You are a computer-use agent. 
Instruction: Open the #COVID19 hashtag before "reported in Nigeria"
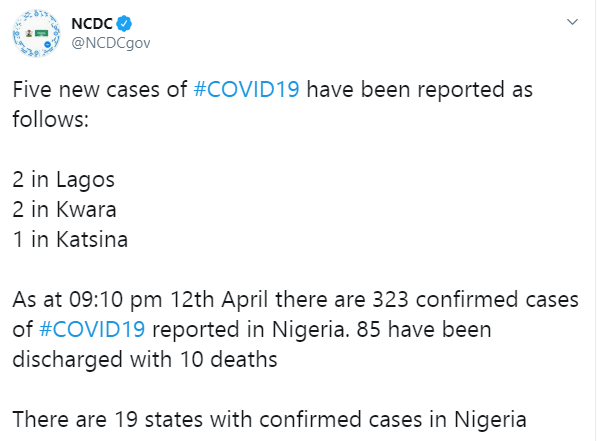(x=92, y=329)
